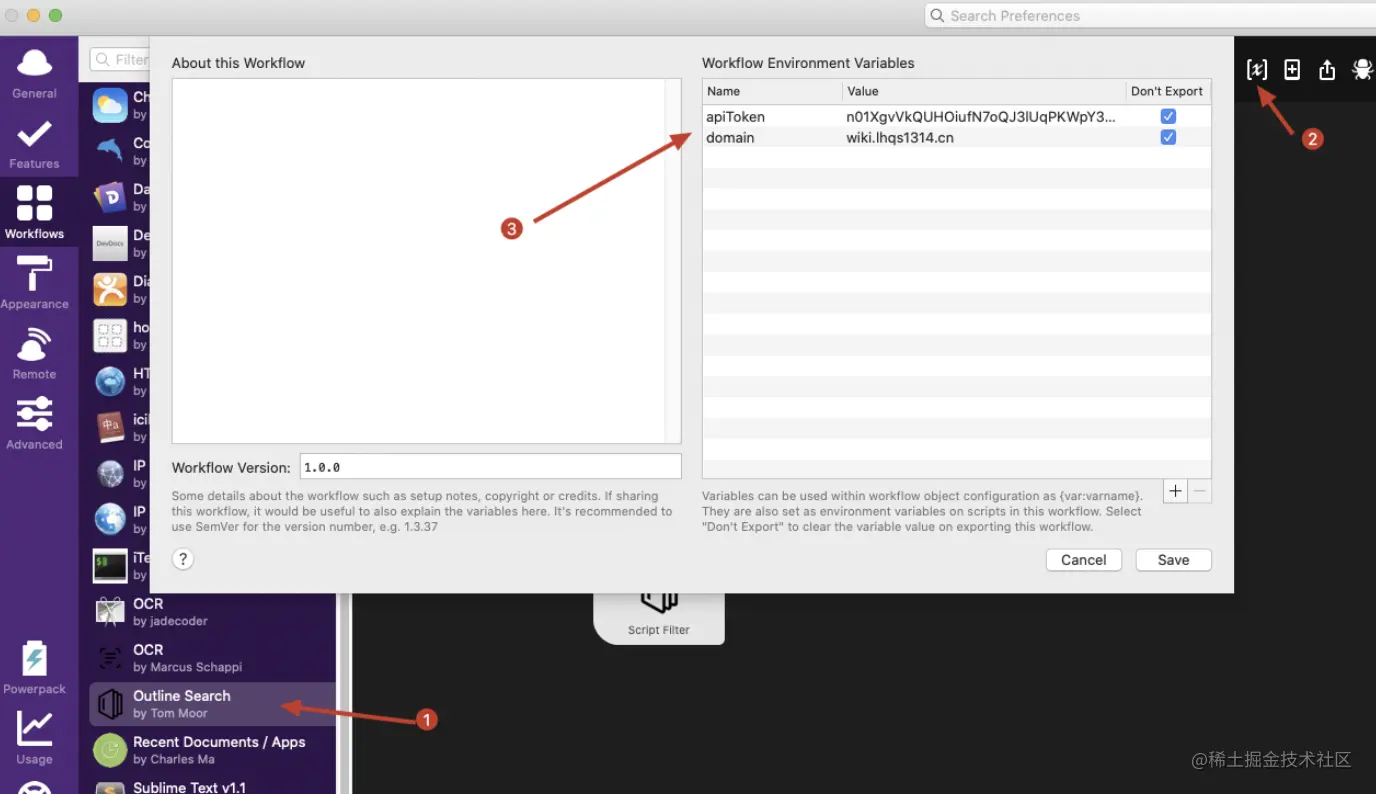Open the Powerpack section
This screenshot has width=1376, height=794.
pyautogui.click(x=34, y=667)
